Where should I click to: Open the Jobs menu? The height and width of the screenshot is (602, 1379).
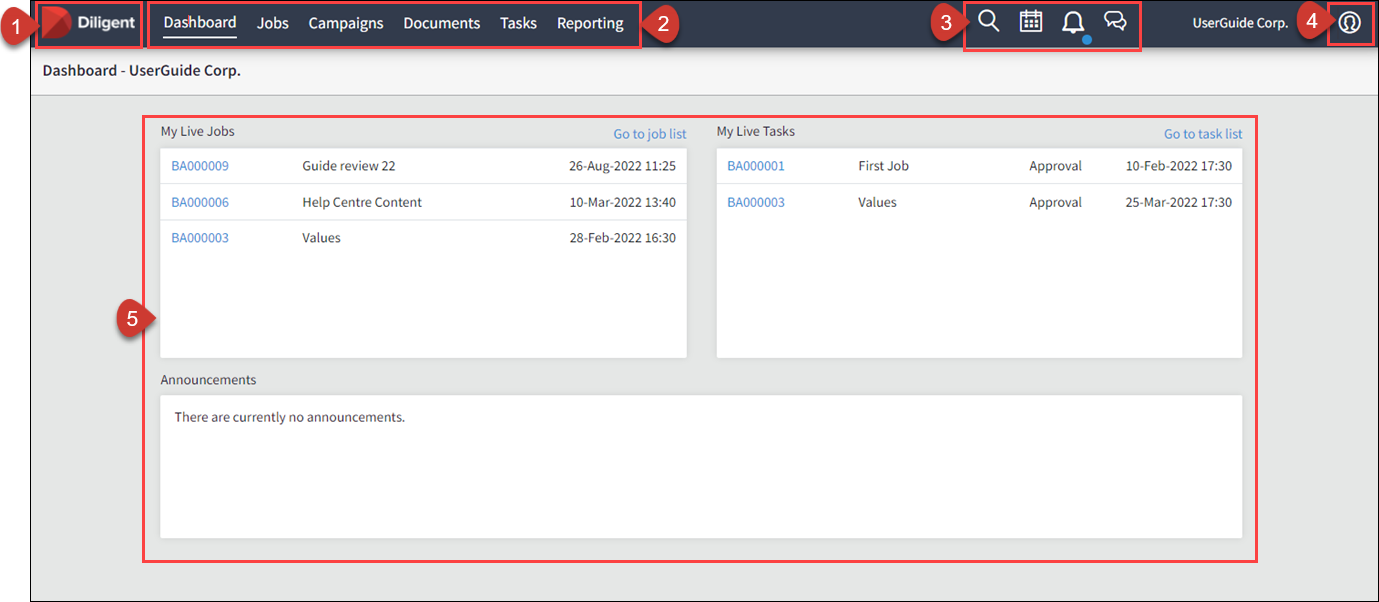[x=272, y=23]
